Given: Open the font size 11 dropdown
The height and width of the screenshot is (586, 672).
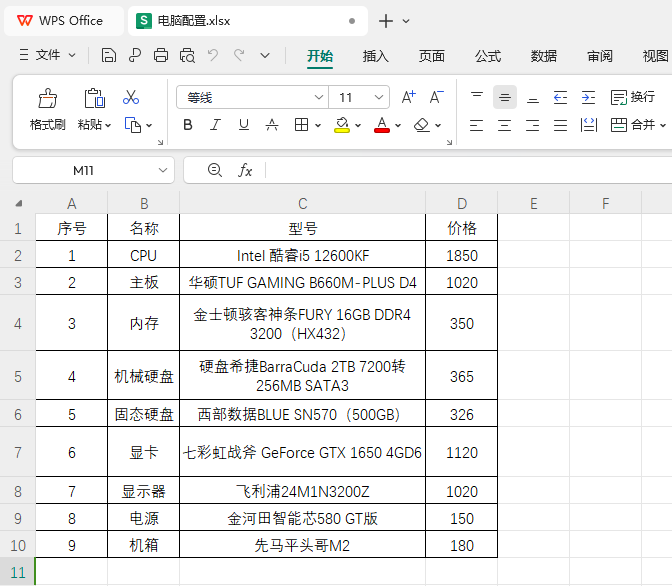Looking at the screenshot, I should point(378,97).
